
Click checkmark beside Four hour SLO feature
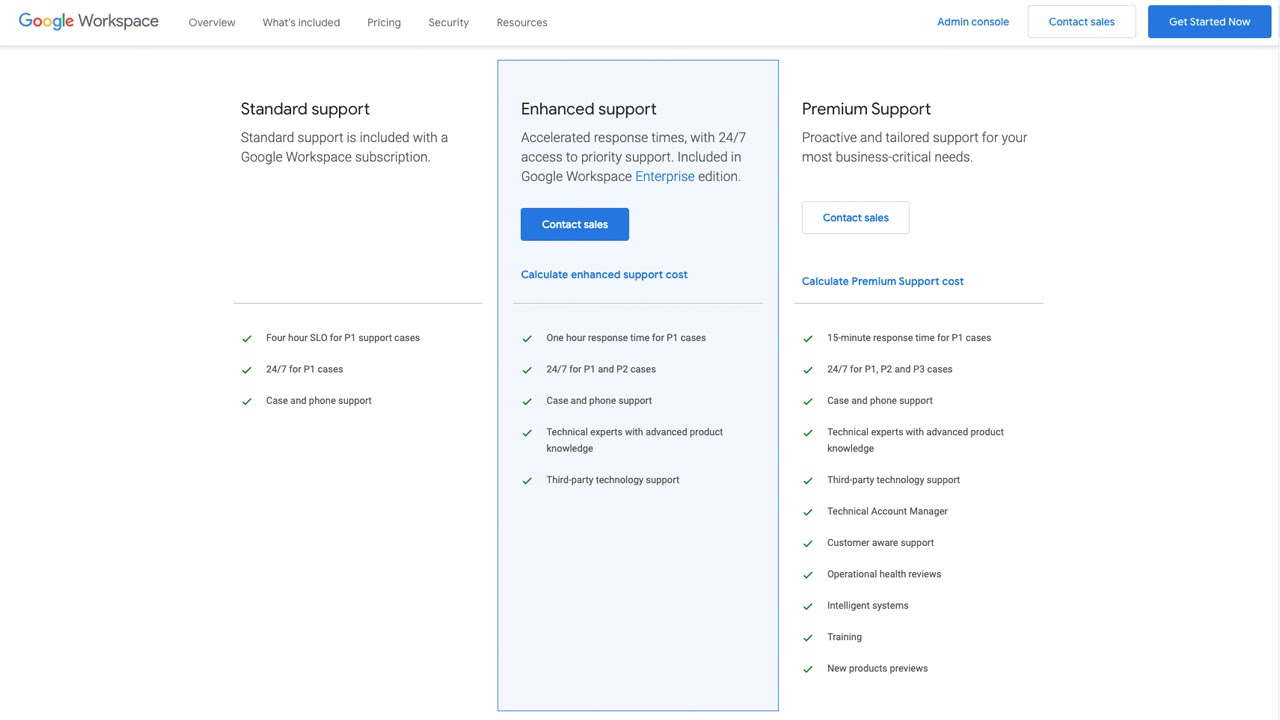coord(247,339)
